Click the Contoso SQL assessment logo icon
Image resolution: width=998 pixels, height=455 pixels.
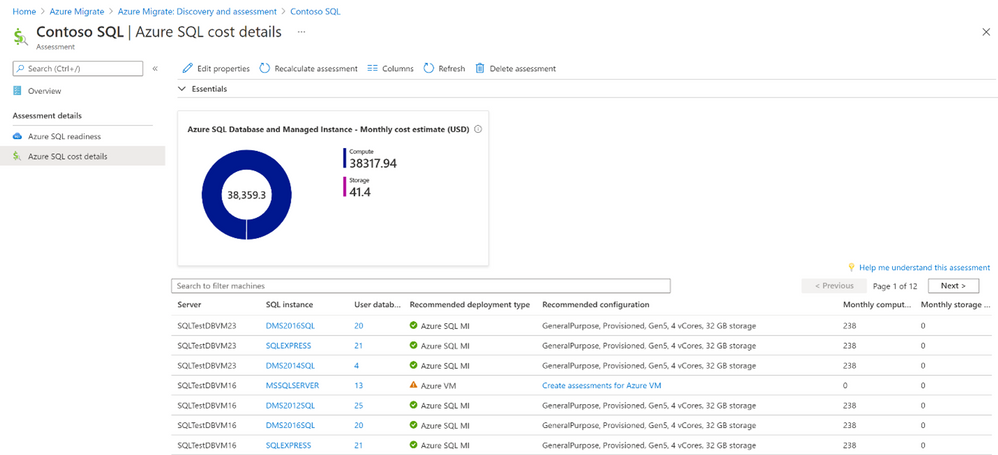click(x=20, y=38)
